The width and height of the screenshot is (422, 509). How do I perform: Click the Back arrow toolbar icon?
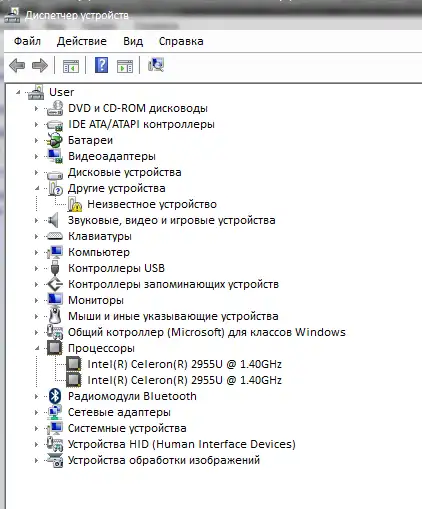point(17,65)
